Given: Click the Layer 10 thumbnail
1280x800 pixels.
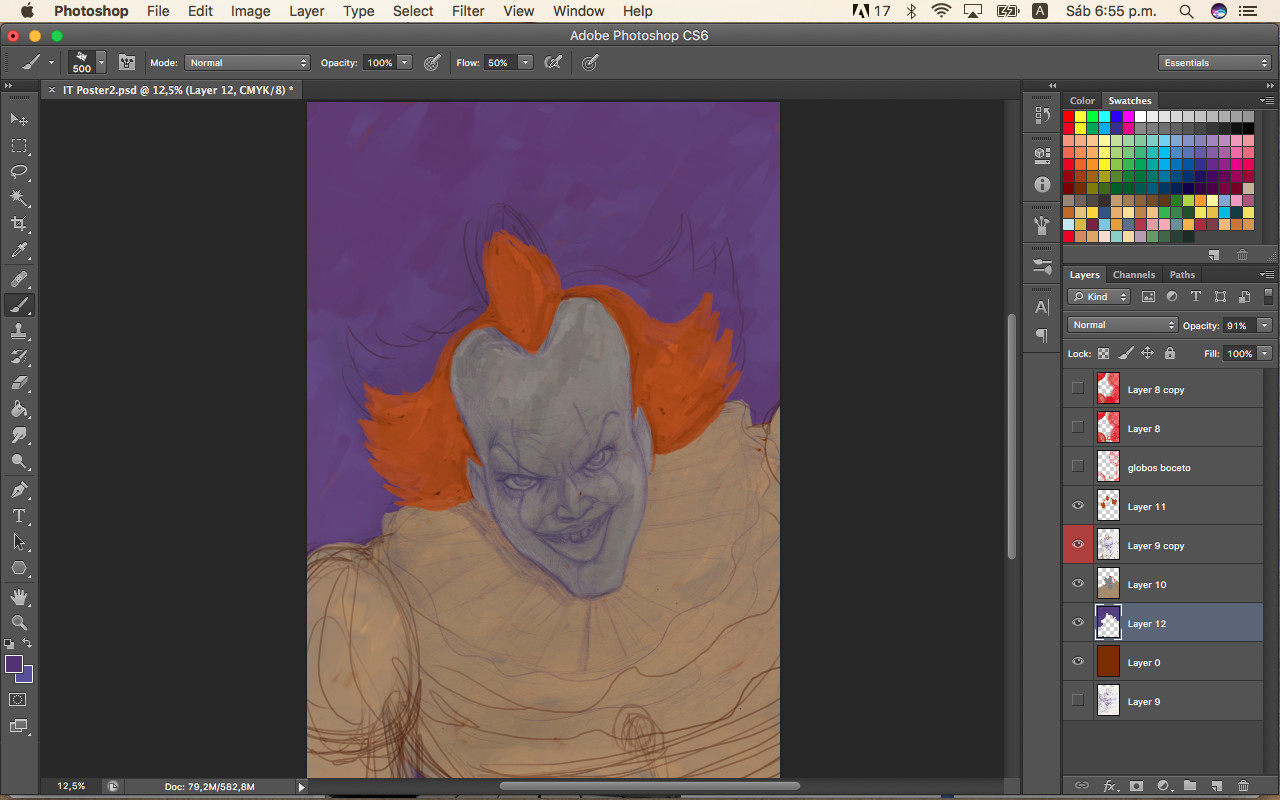Looking at the screenshot, I should [1108, 584].
